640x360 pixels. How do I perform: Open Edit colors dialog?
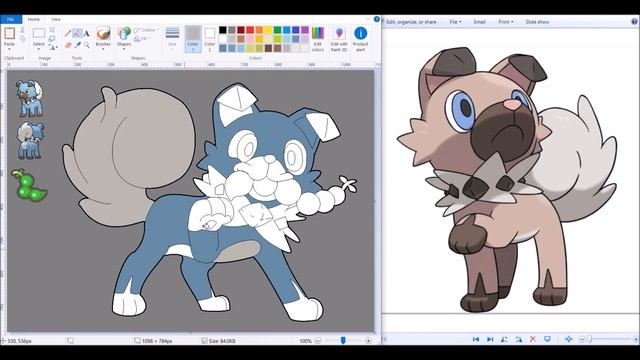318,39
